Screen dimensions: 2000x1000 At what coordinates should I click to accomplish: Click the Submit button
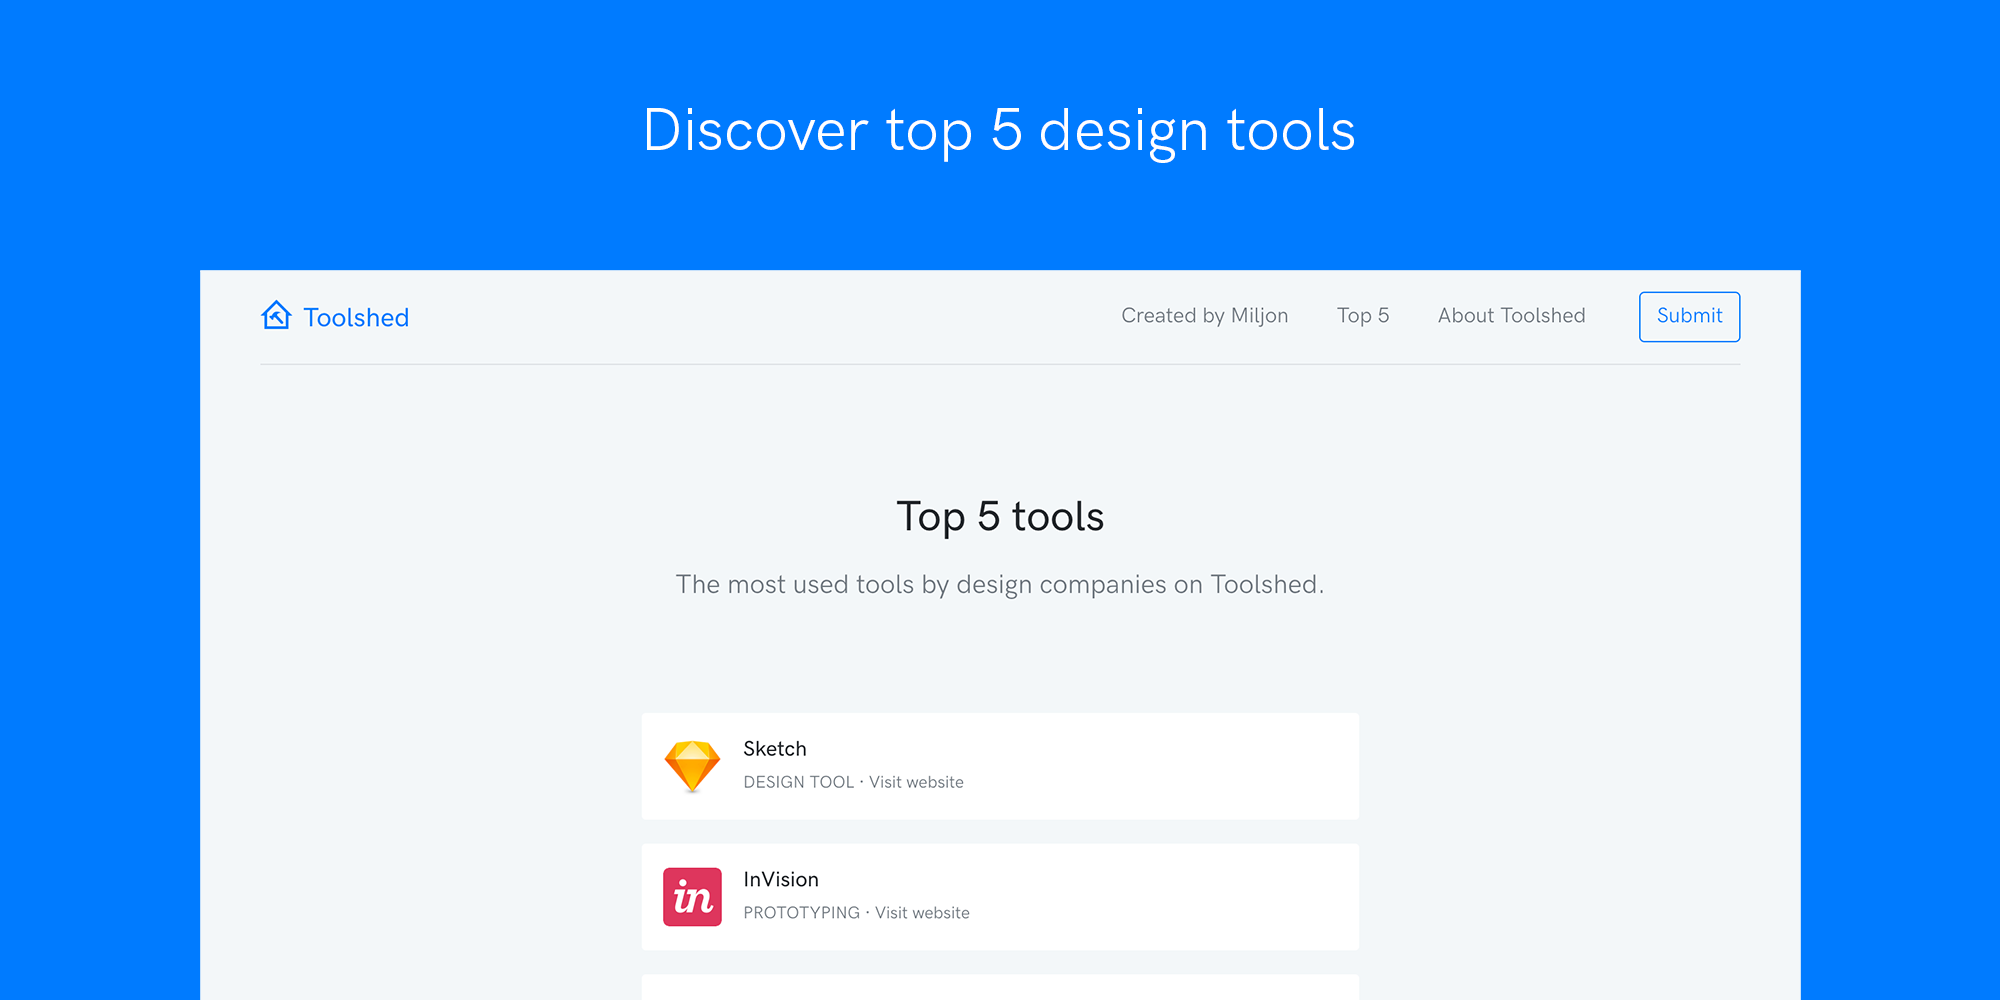[x=1689, y=316]
